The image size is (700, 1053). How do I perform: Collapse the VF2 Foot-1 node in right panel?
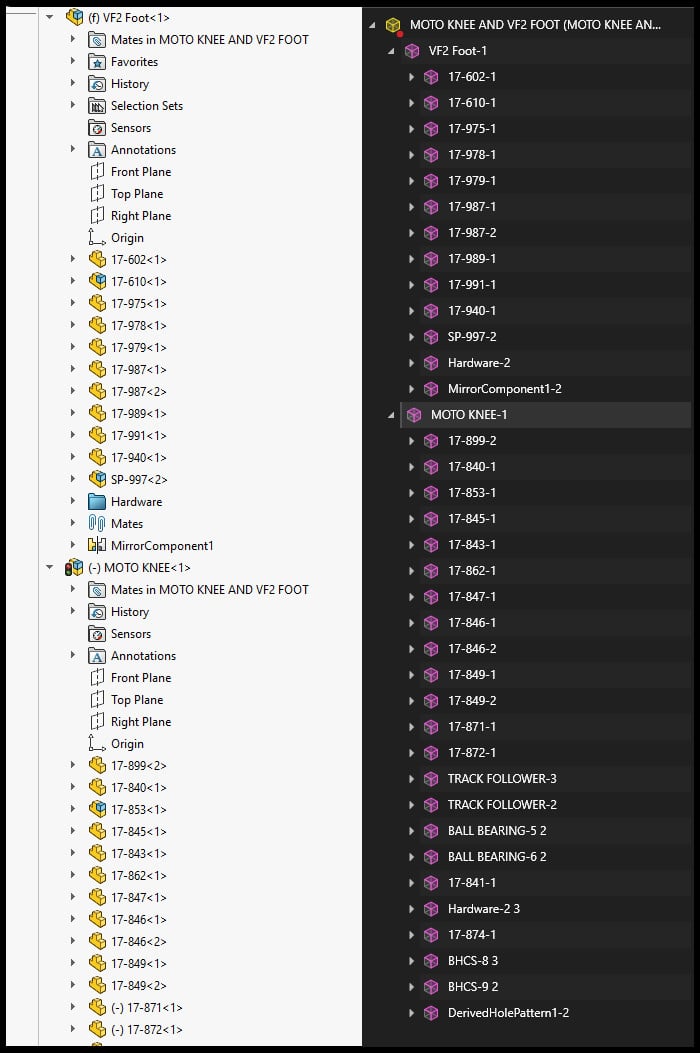390,51
